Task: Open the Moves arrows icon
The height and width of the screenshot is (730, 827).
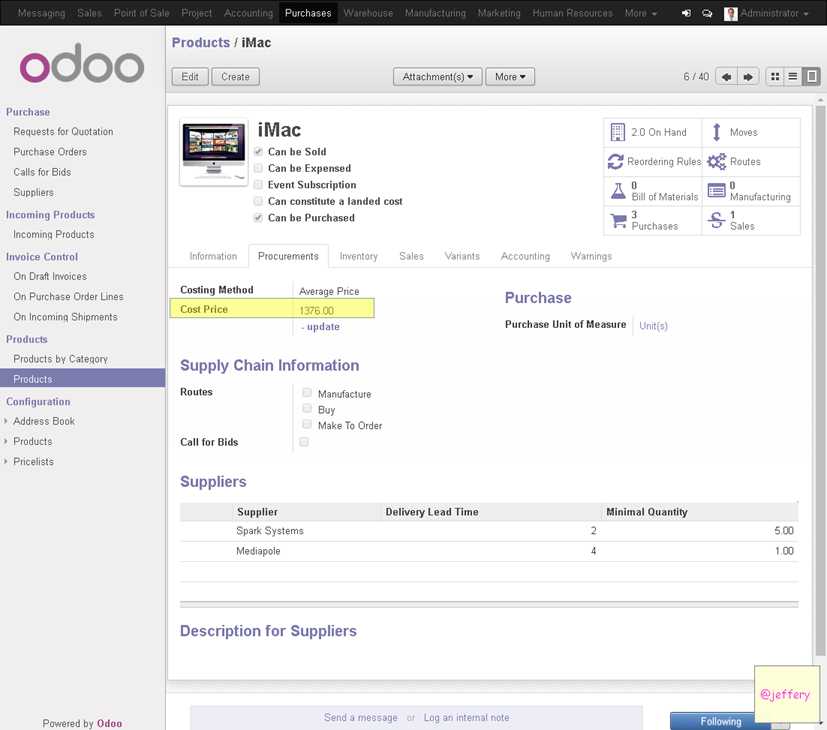Action: [716, 132]
